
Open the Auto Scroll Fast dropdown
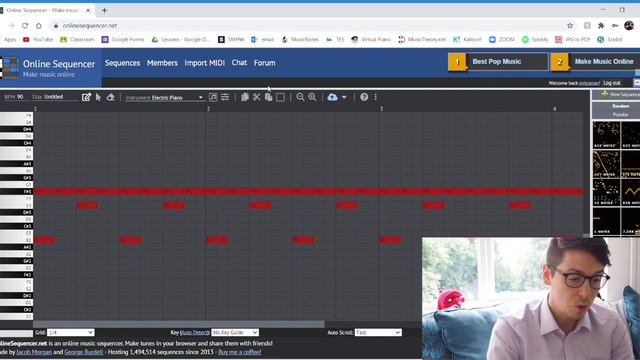[378, 332]
